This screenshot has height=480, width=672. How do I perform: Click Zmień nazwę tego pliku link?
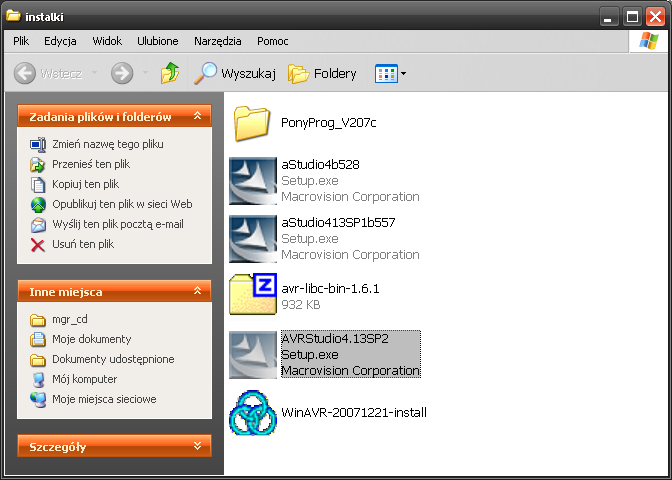pyautogui.click(x=108, y=144)
